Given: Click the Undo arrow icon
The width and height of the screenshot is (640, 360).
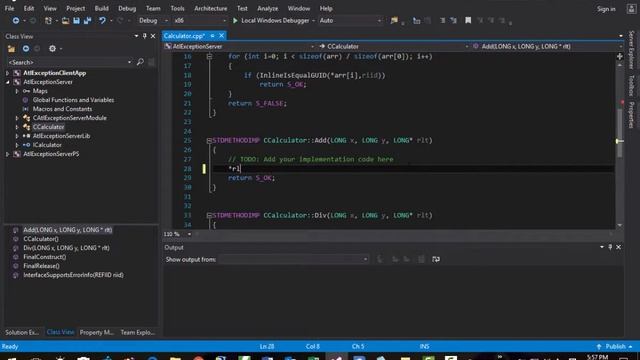Looking at the screenshot, I should click(102, 20).
